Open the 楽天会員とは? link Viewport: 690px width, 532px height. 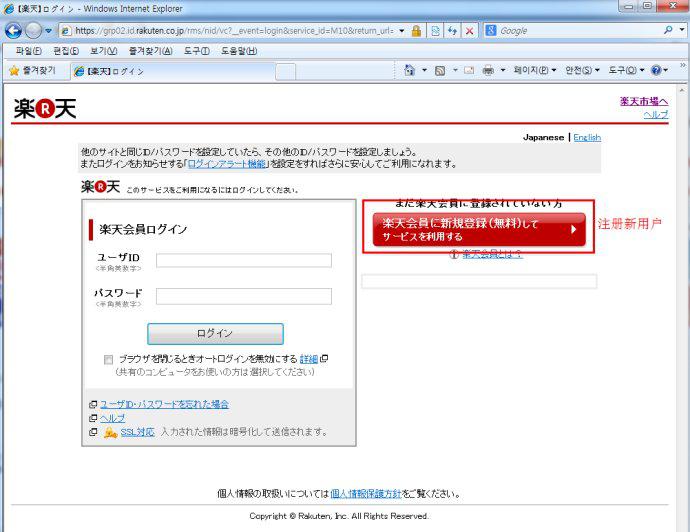coord(492,254)
